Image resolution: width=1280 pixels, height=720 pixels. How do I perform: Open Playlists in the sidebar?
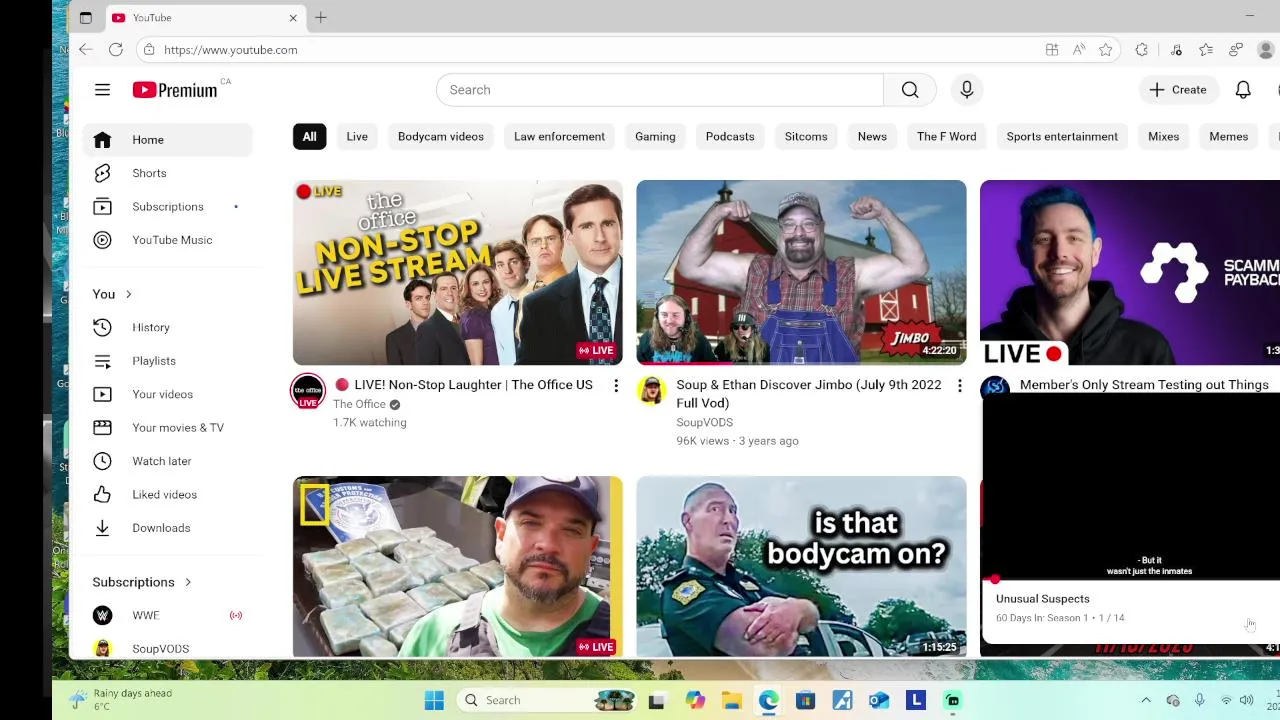167,361
